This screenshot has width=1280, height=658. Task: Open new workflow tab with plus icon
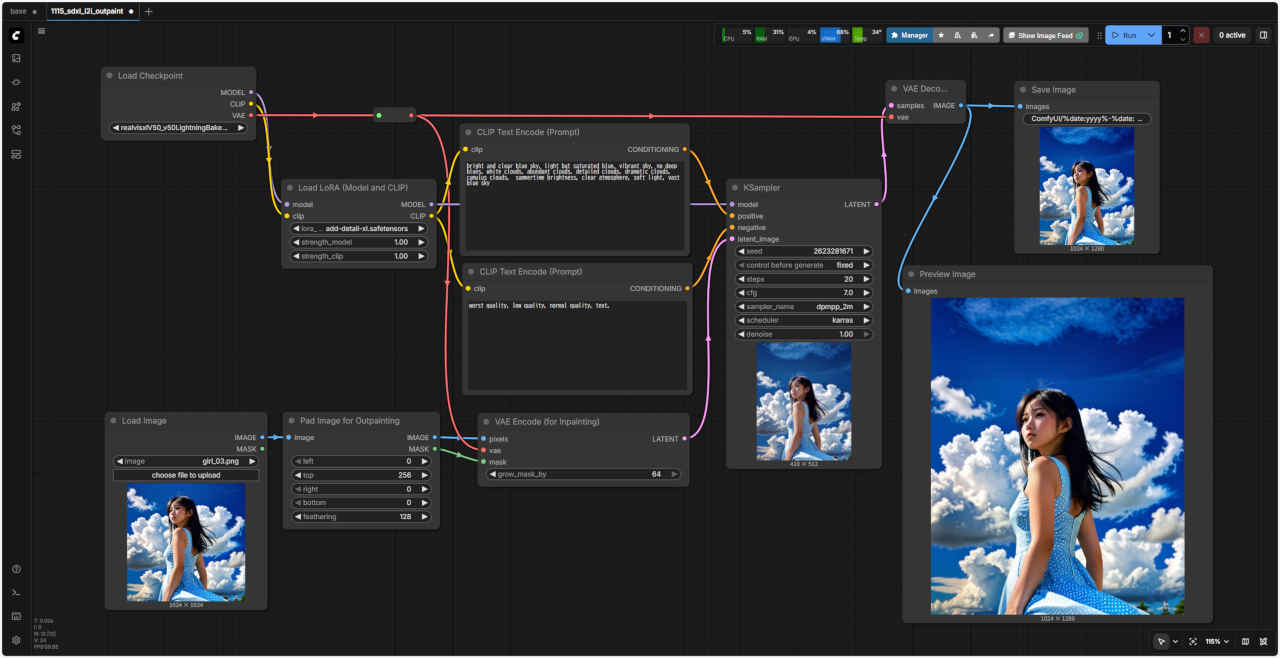pyautogui.click(x=149, y=11)
